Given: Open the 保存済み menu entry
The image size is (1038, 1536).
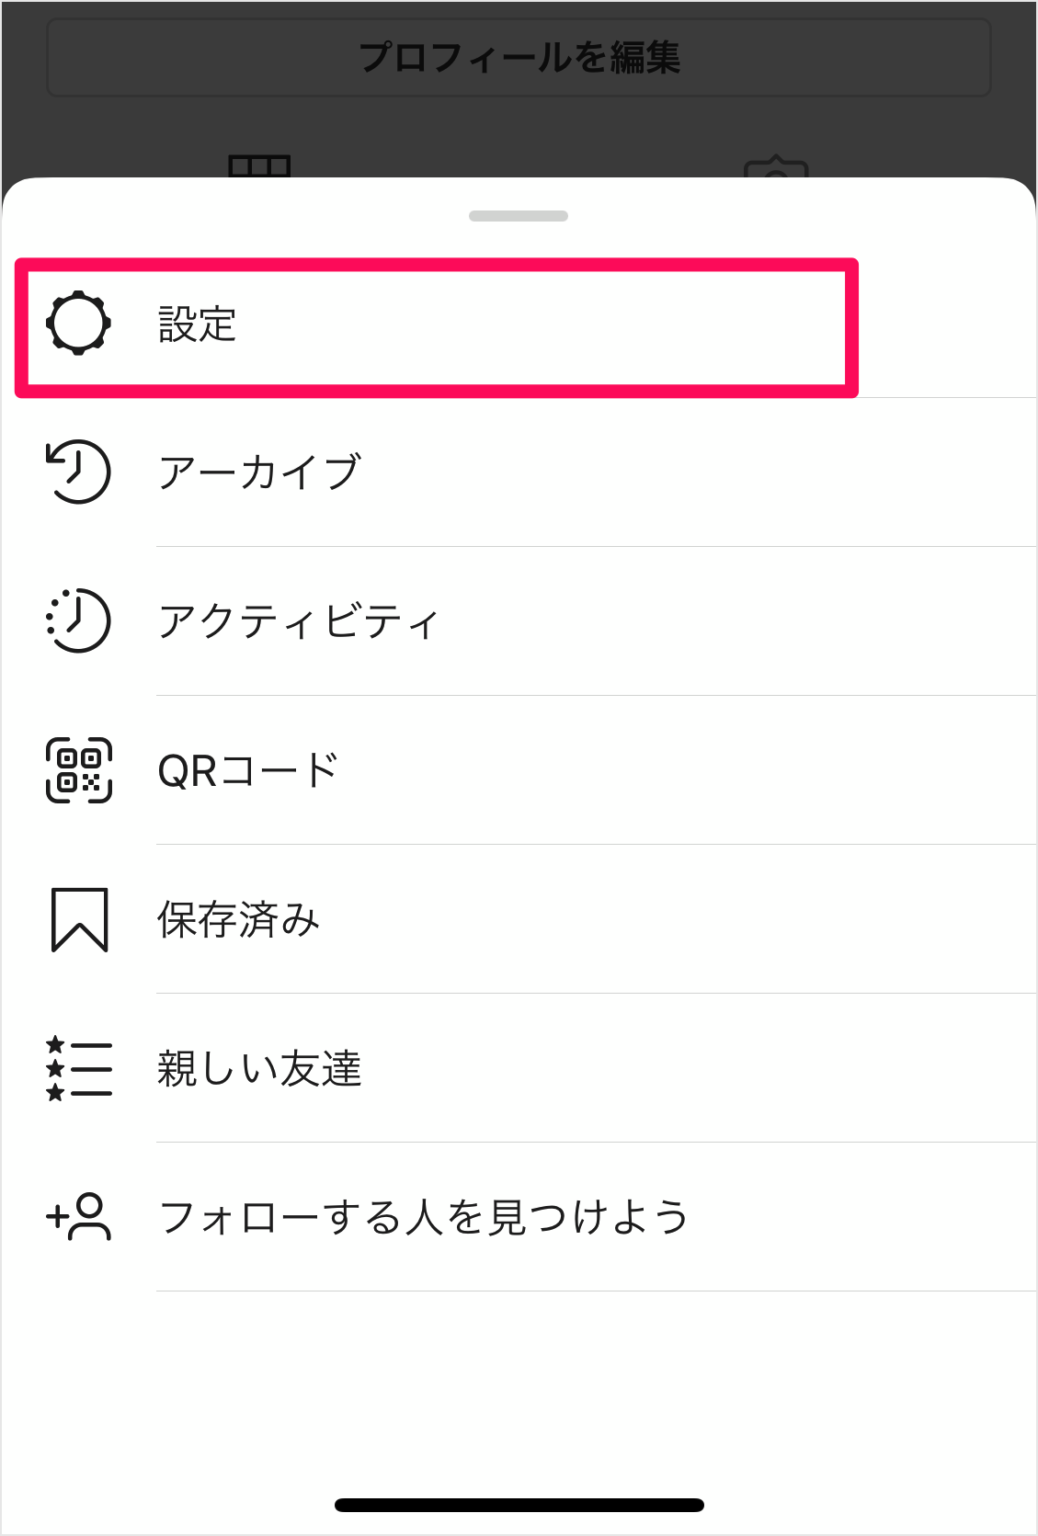Looking at the screenshot, I should click(238, 920).
